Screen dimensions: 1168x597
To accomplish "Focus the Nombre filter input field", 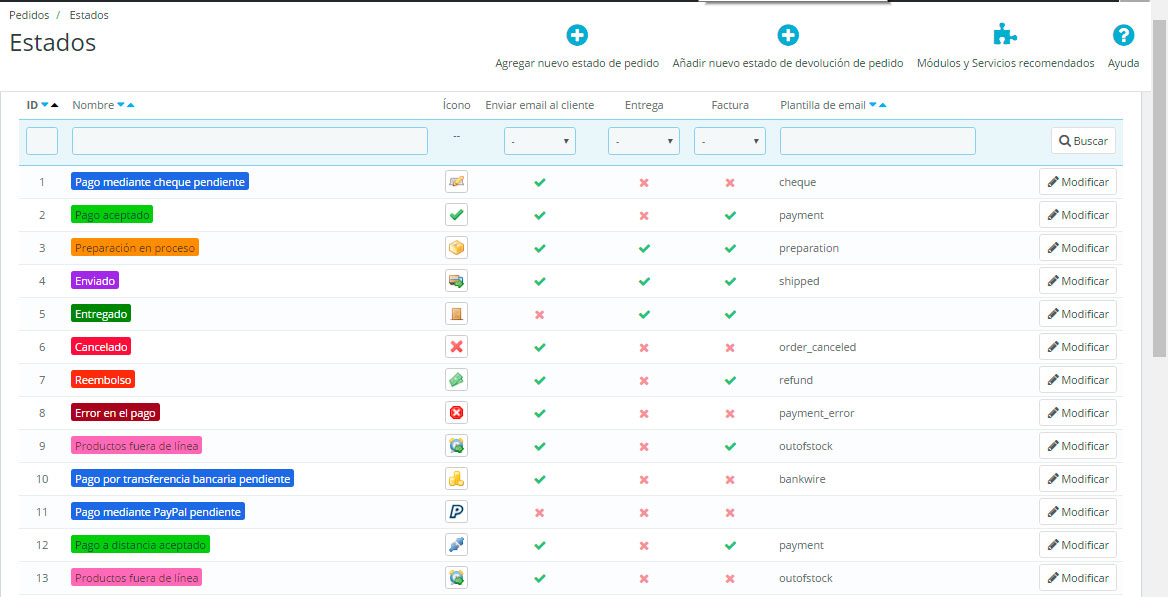I will click(250, 141).
